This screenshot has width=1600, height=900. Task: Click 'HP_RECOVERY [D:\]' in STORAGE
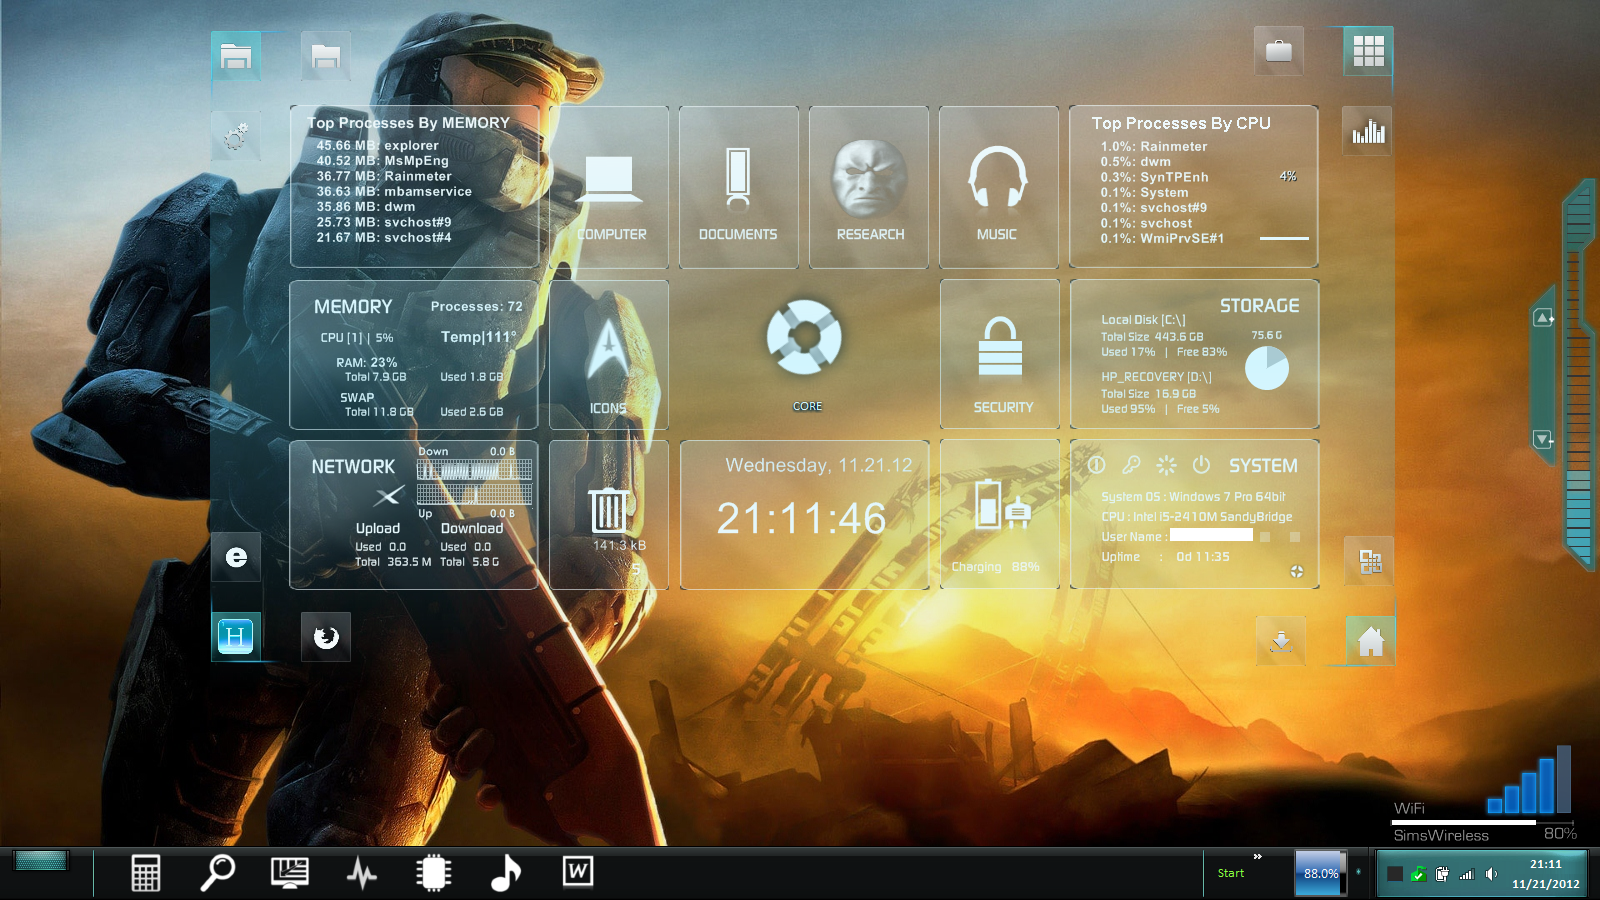pyautogui.click(x=1156, y=377)
